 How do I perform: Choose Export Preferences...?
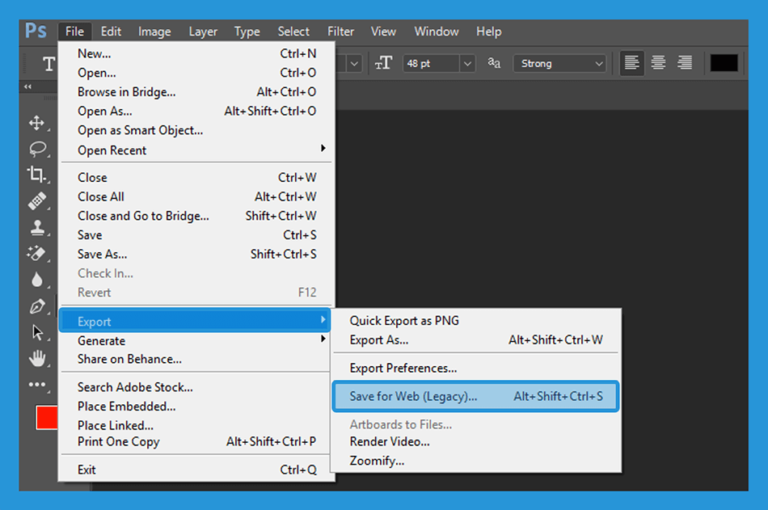click(476, 368)
